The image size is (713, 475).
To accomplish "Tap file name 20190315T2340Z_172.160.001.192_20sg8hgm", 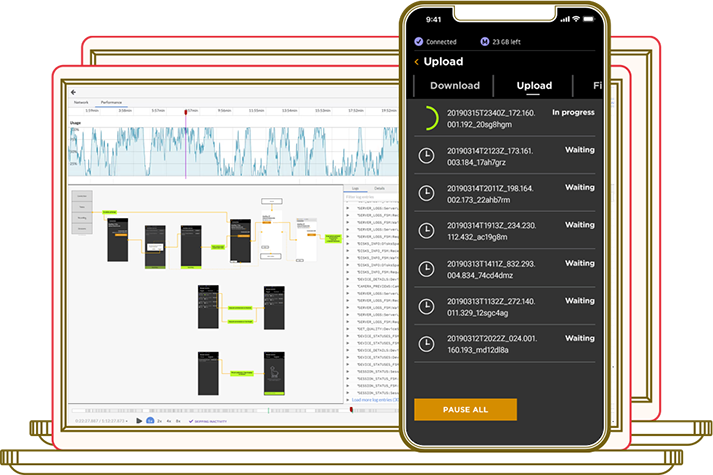I will (491, 119).
